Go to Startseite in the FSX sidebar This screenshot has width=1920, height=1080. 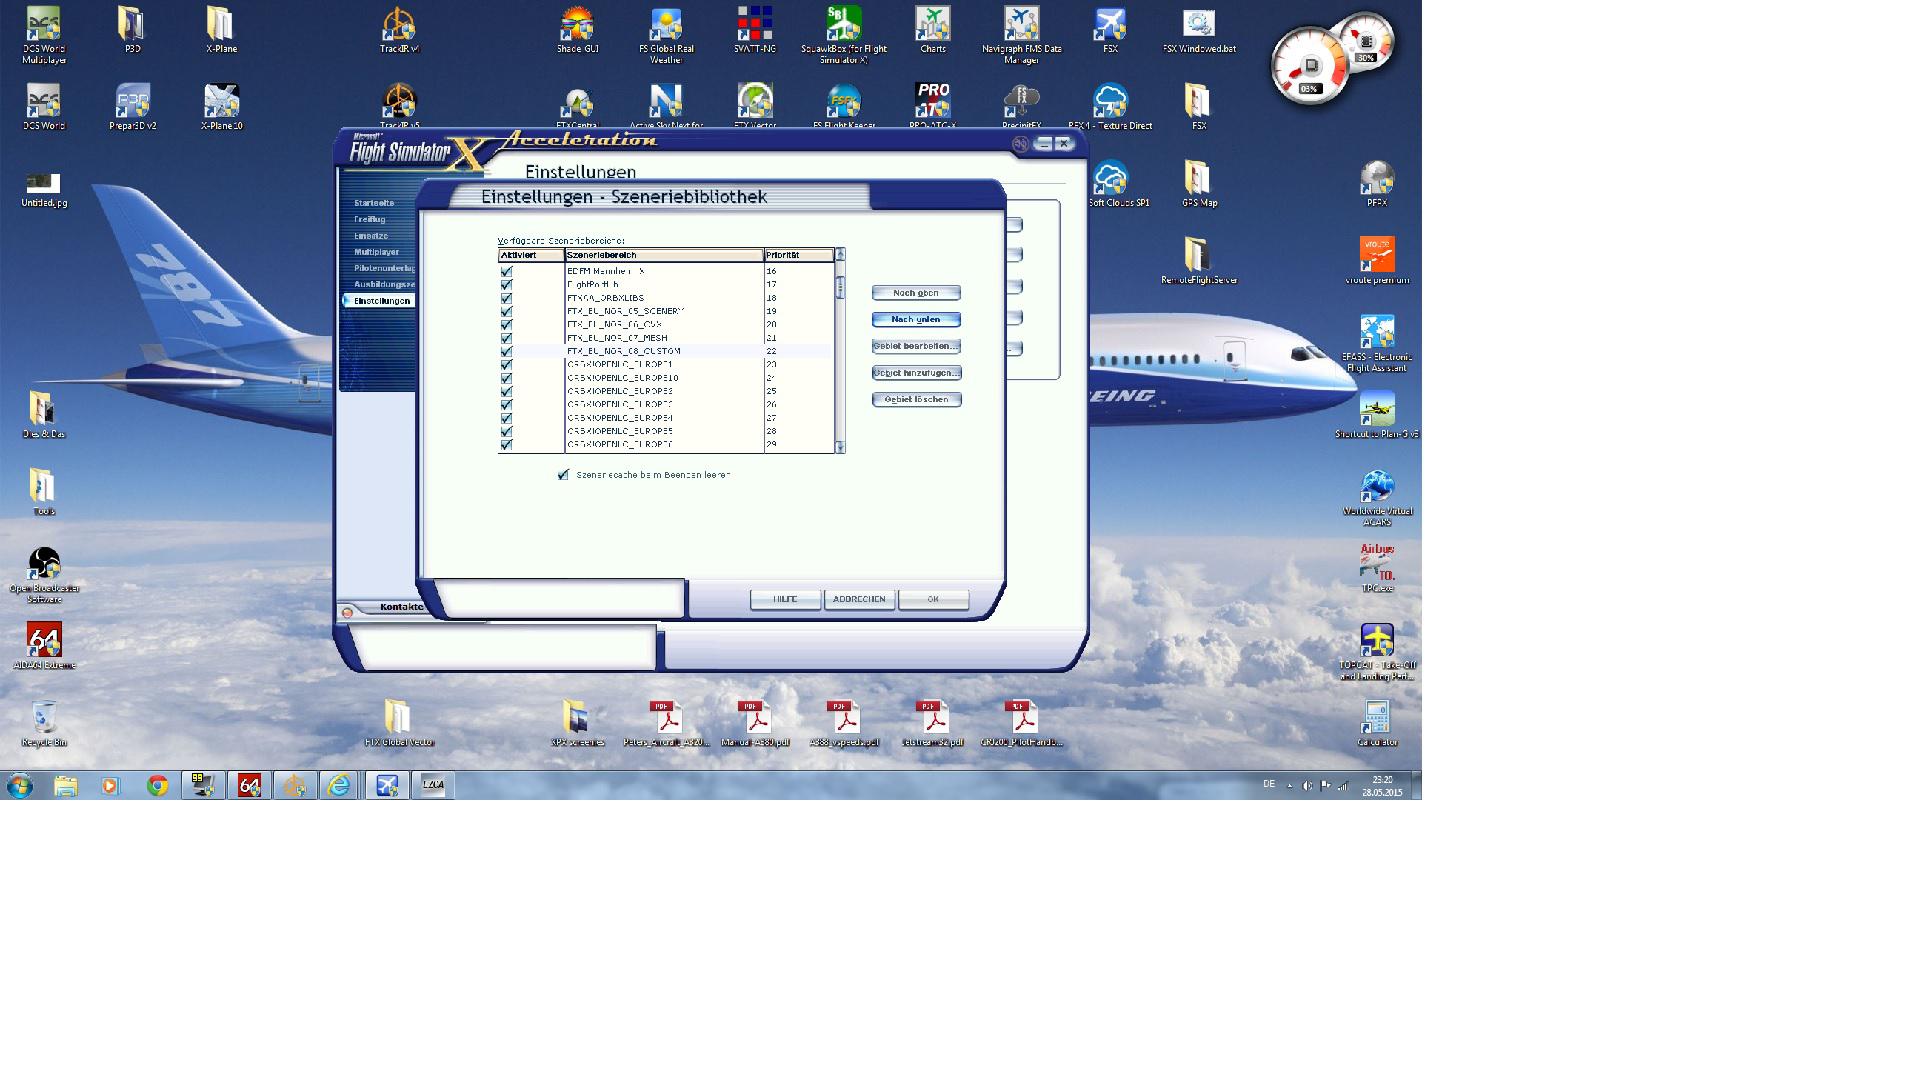click(373, 203)
